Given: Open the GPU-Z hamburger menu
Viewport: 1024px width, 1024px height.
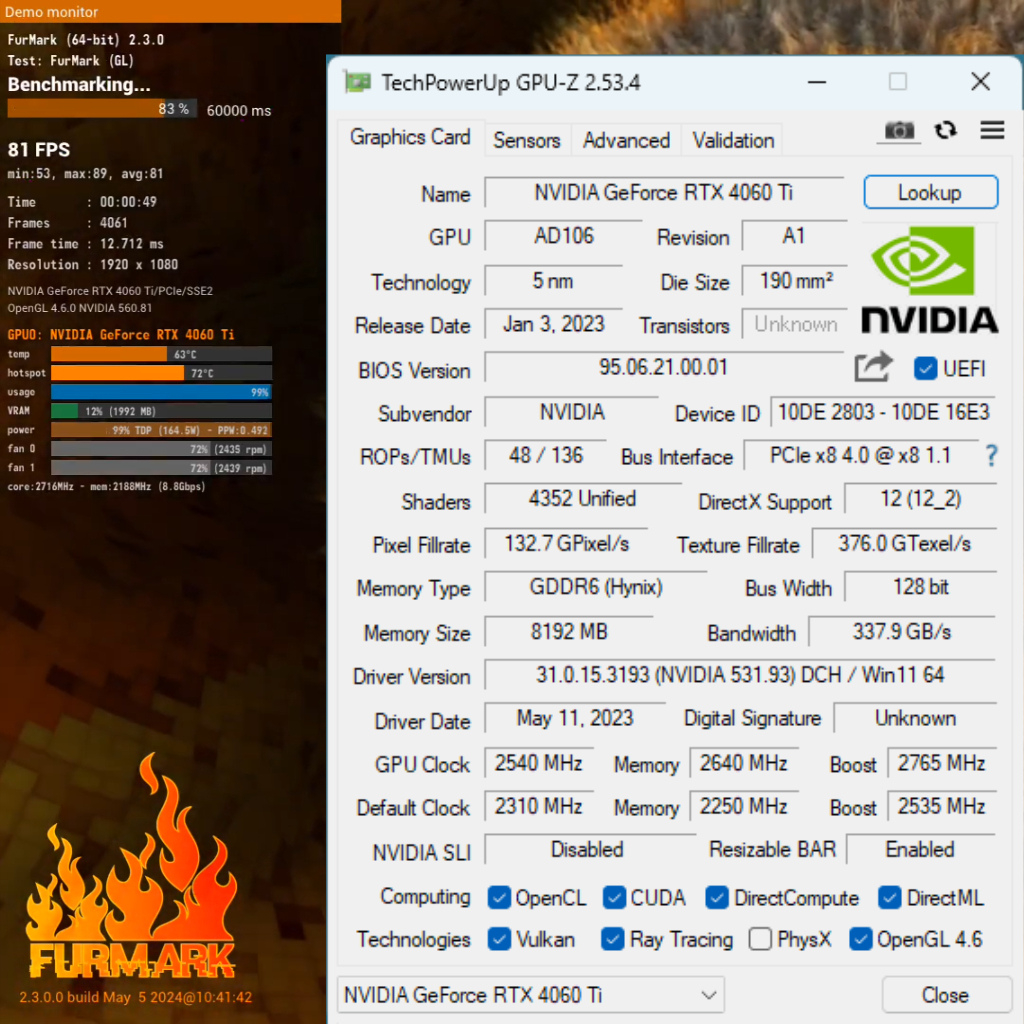Looking at the screenshot, I should point(991,130).
